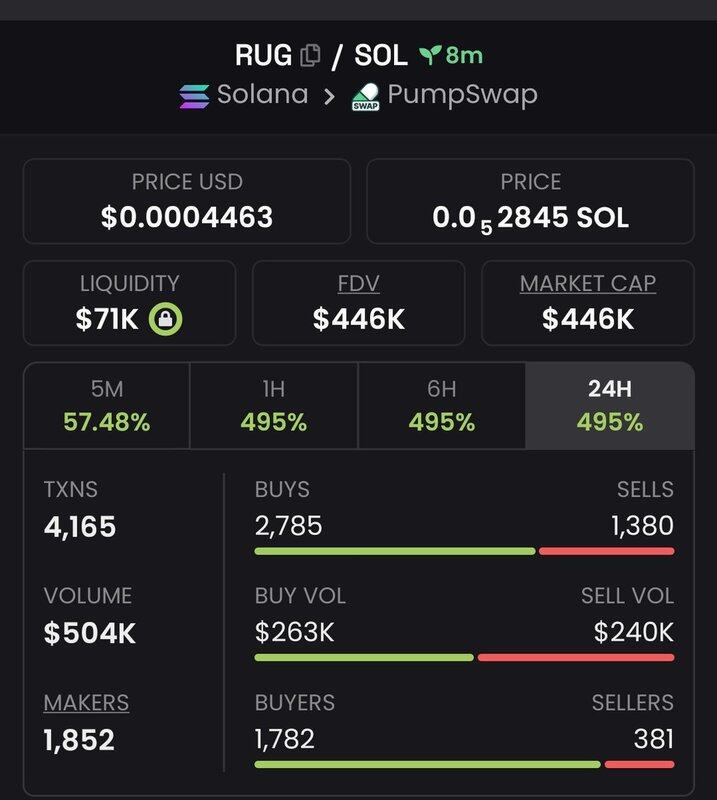Select the 5M timeframe tab
The image size is (717, 800).
pos(106,406)
